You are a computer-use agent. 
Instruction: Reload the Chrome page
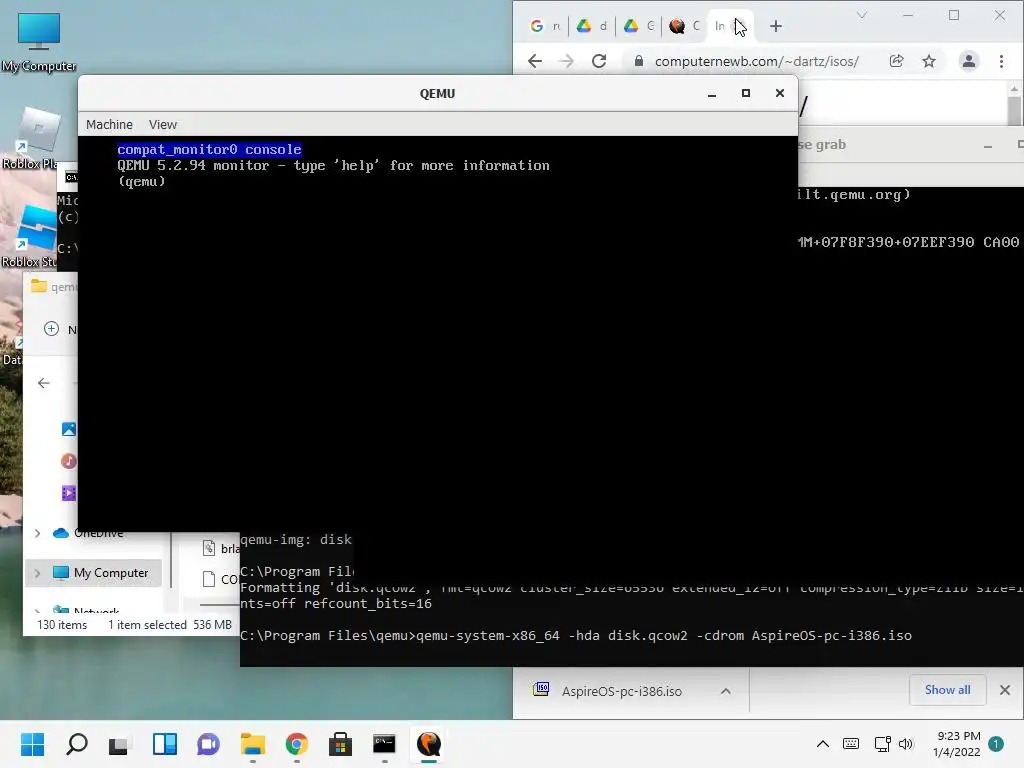(x=599, y=61)
